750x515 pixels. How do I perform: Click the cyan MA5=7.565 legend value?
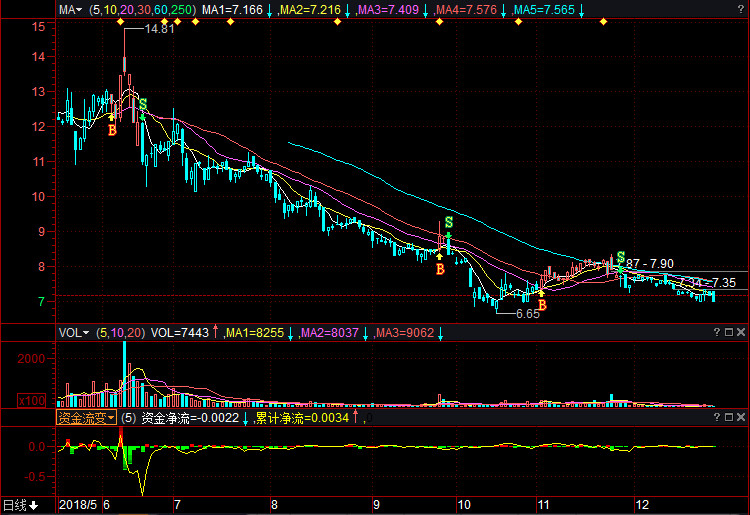point(544,10)
